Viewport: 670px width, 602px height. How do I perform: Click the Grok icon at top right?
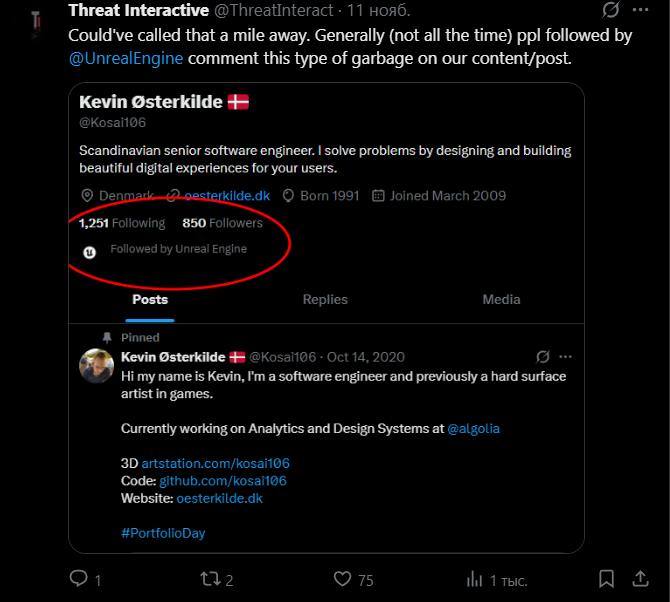point(610,11)
